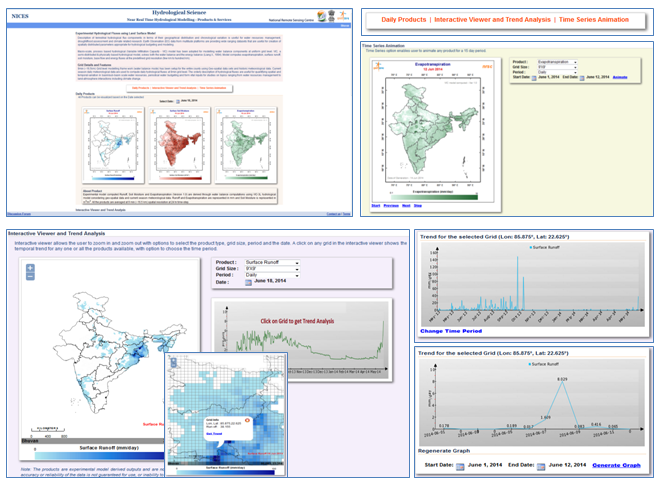Open the Period dropdown in Time Series Animation
Image resolution: width=657 pixels, height=482 pixels.
point(557,72)
